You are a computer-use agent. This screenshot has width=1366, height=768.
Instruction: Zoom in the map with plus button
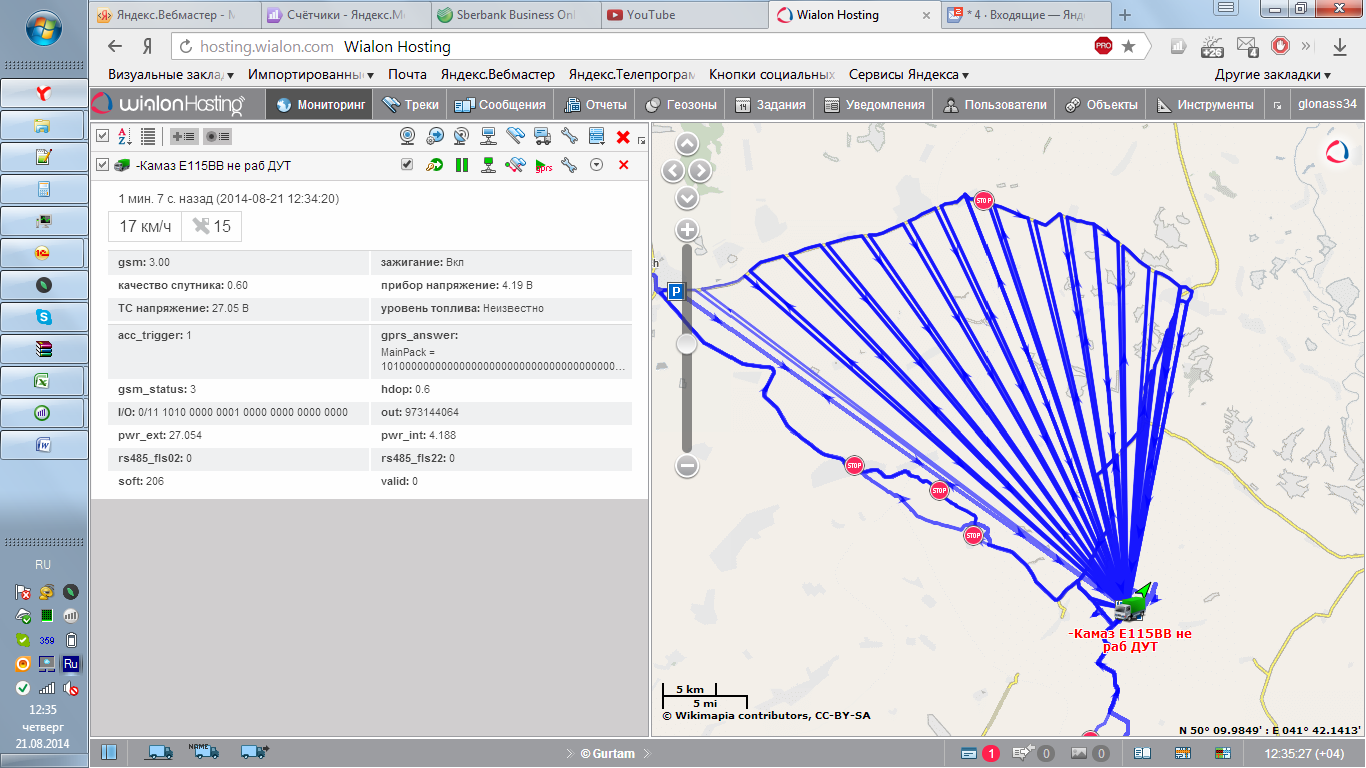687,229
